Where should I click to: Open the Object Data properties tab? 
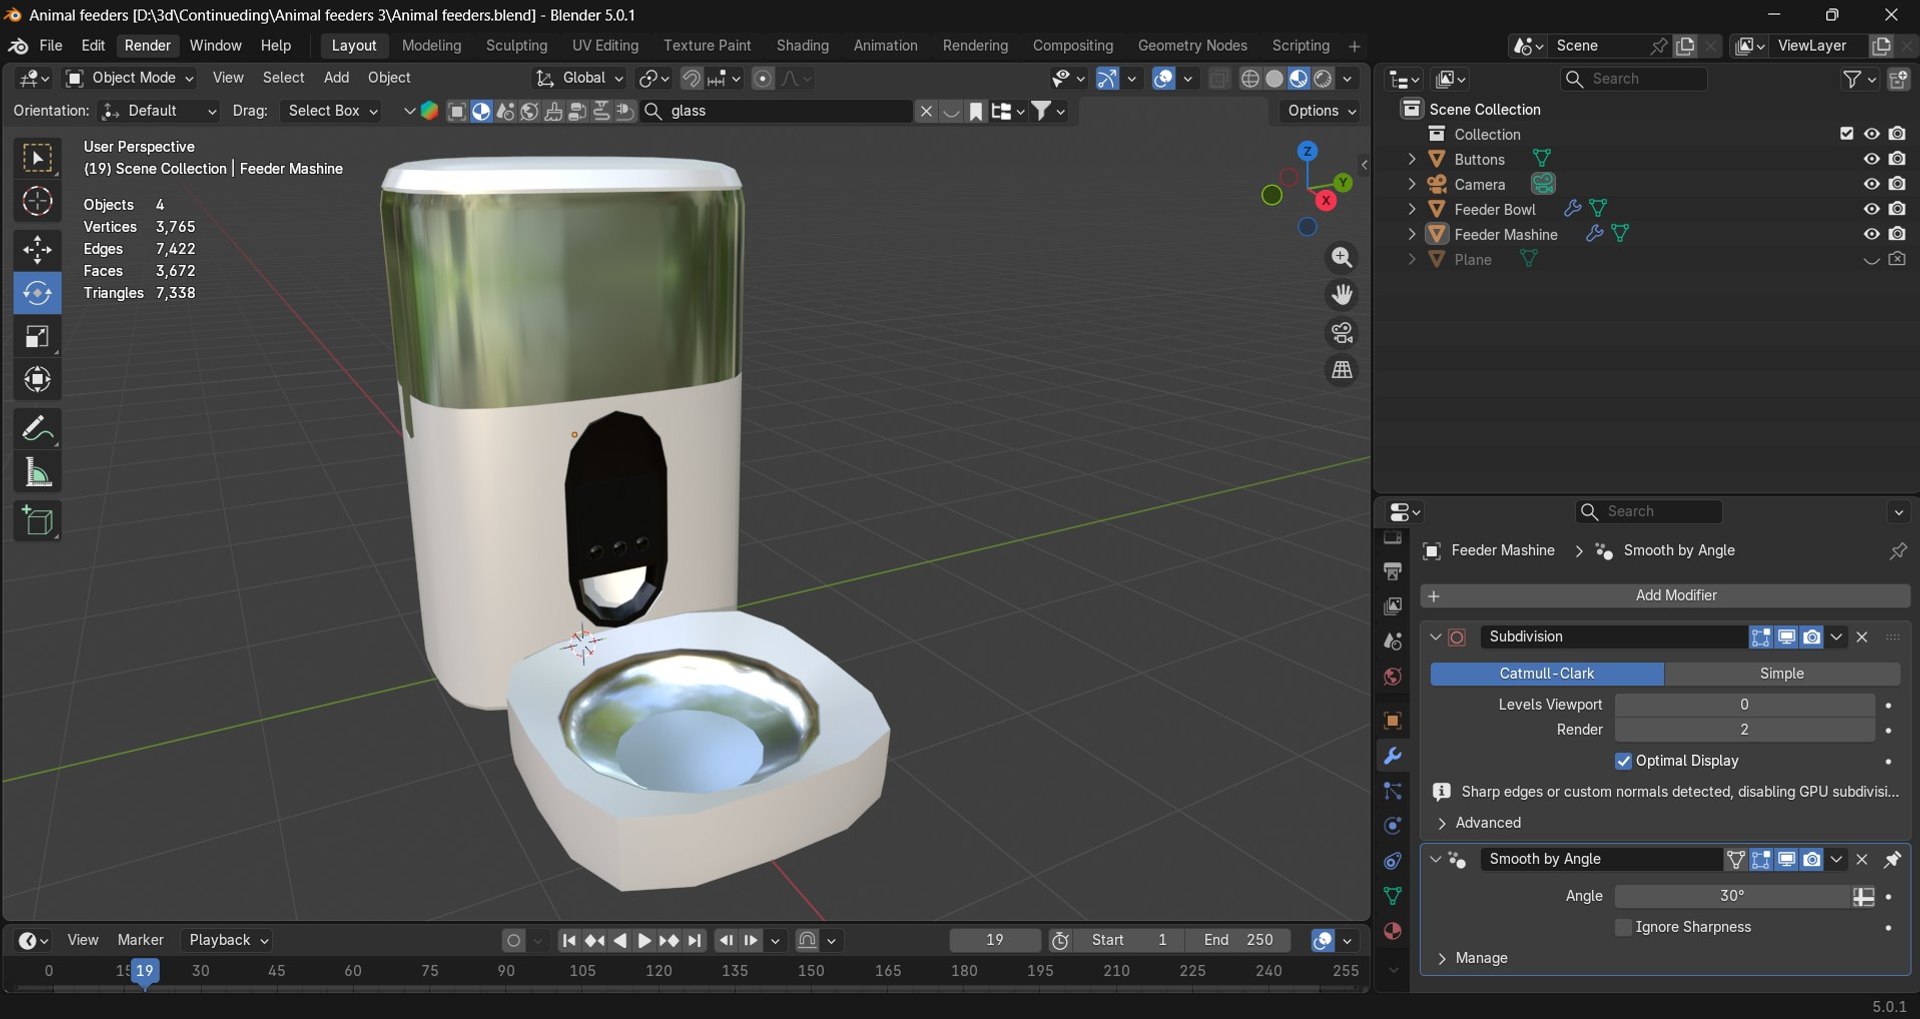click(x=1392, y=895)
